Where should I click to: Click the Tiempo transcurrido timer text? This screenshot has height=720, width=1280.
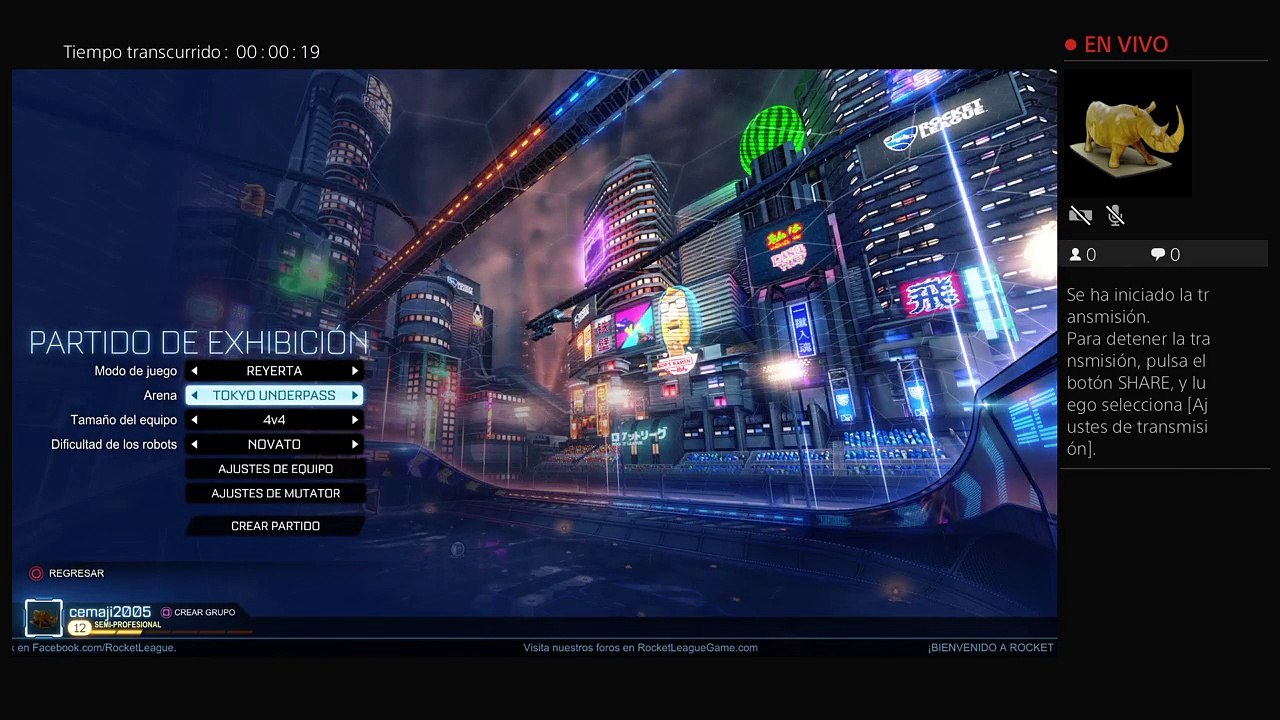click(191, 52)
